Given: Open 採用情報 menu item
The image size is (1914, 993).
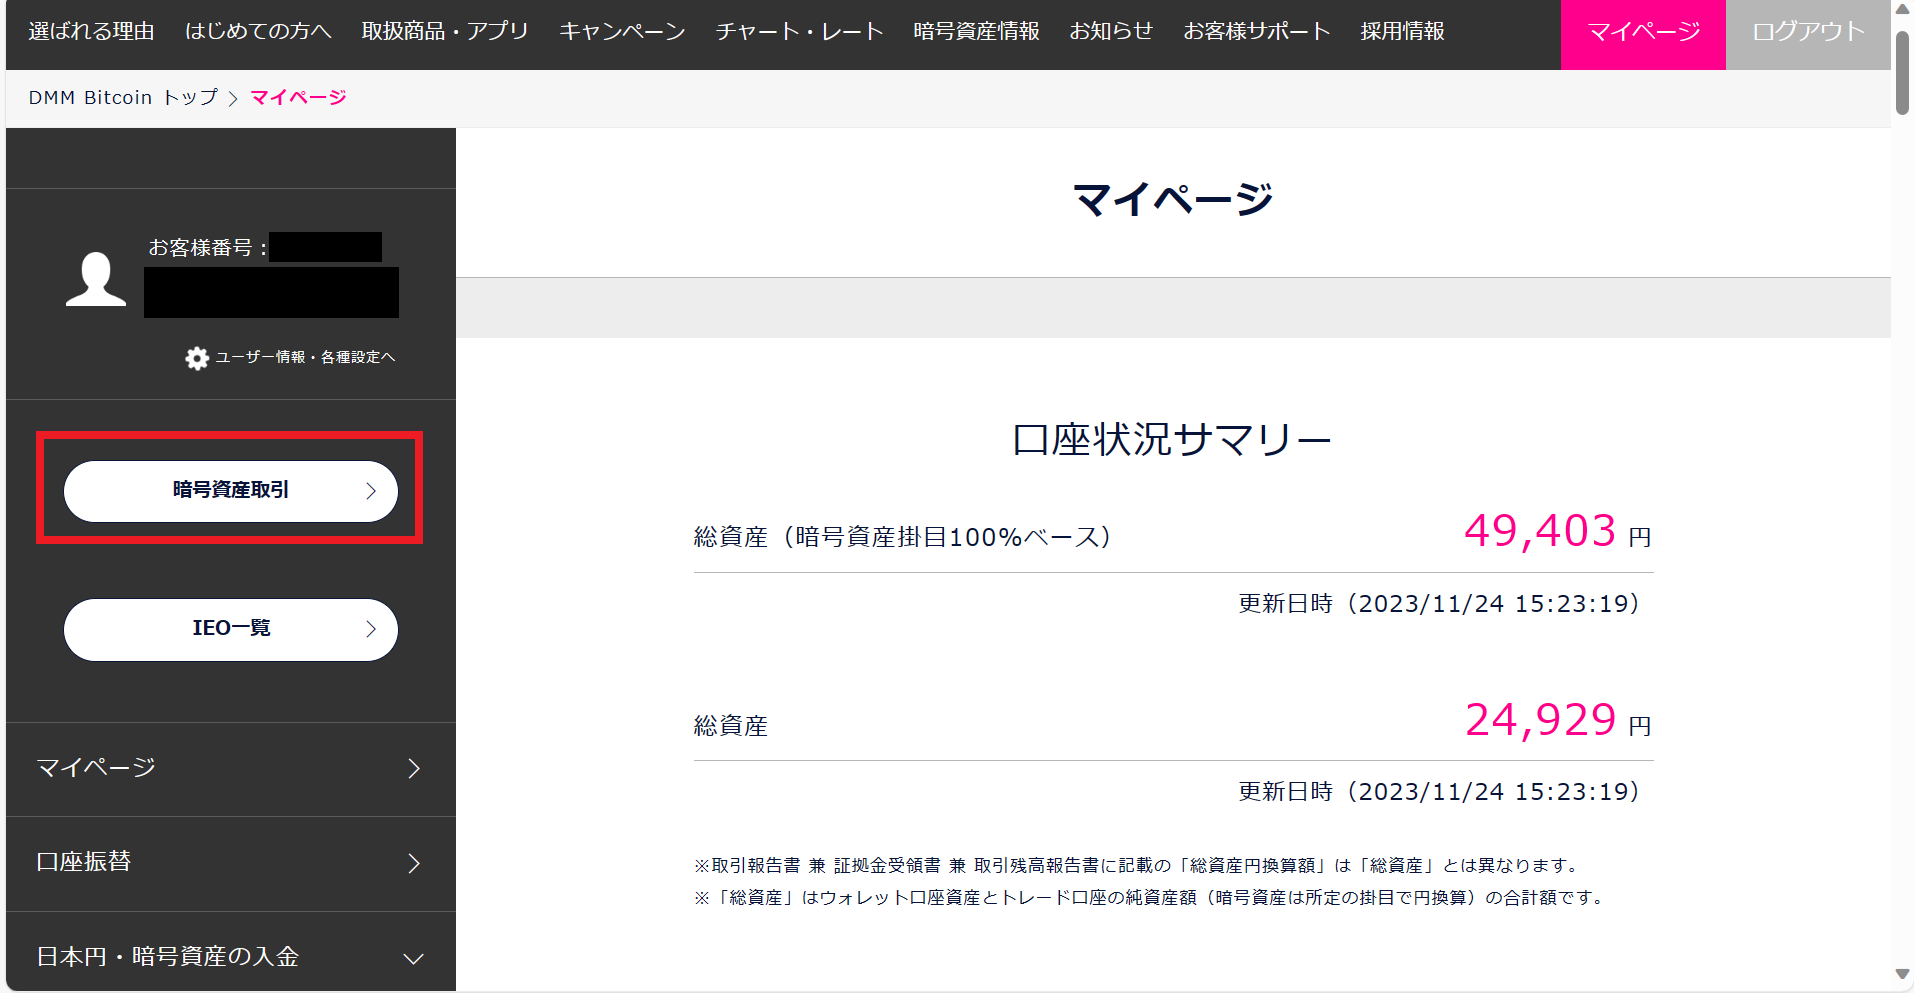Looking at the screenshot, I should pos(1402,31).
